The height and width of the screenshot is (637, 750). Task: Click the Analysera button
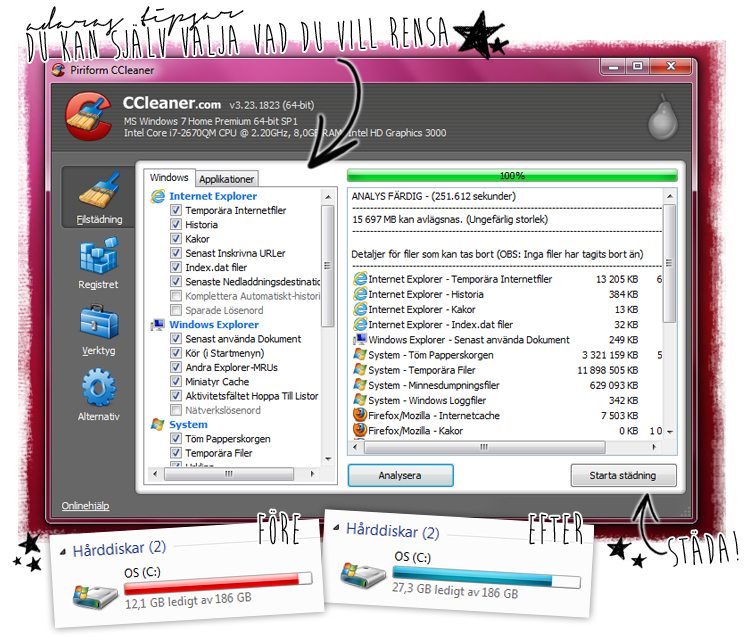(x=400, y=475)
